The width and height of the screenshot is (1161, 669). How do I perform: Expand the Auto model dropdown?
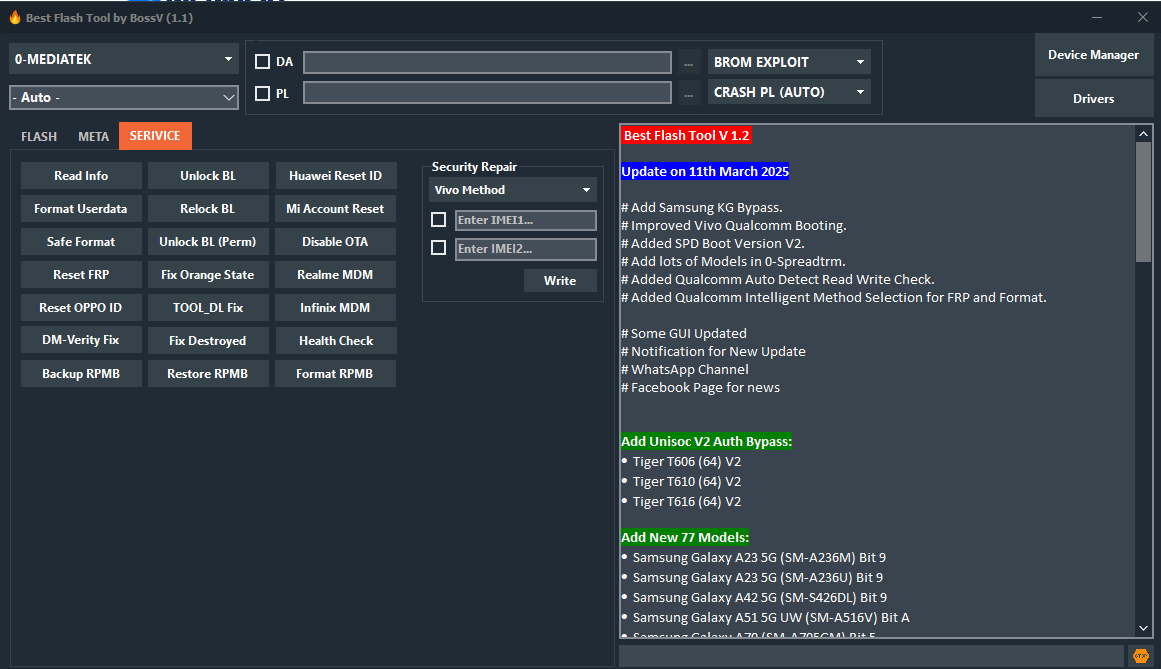coord(124,97)
